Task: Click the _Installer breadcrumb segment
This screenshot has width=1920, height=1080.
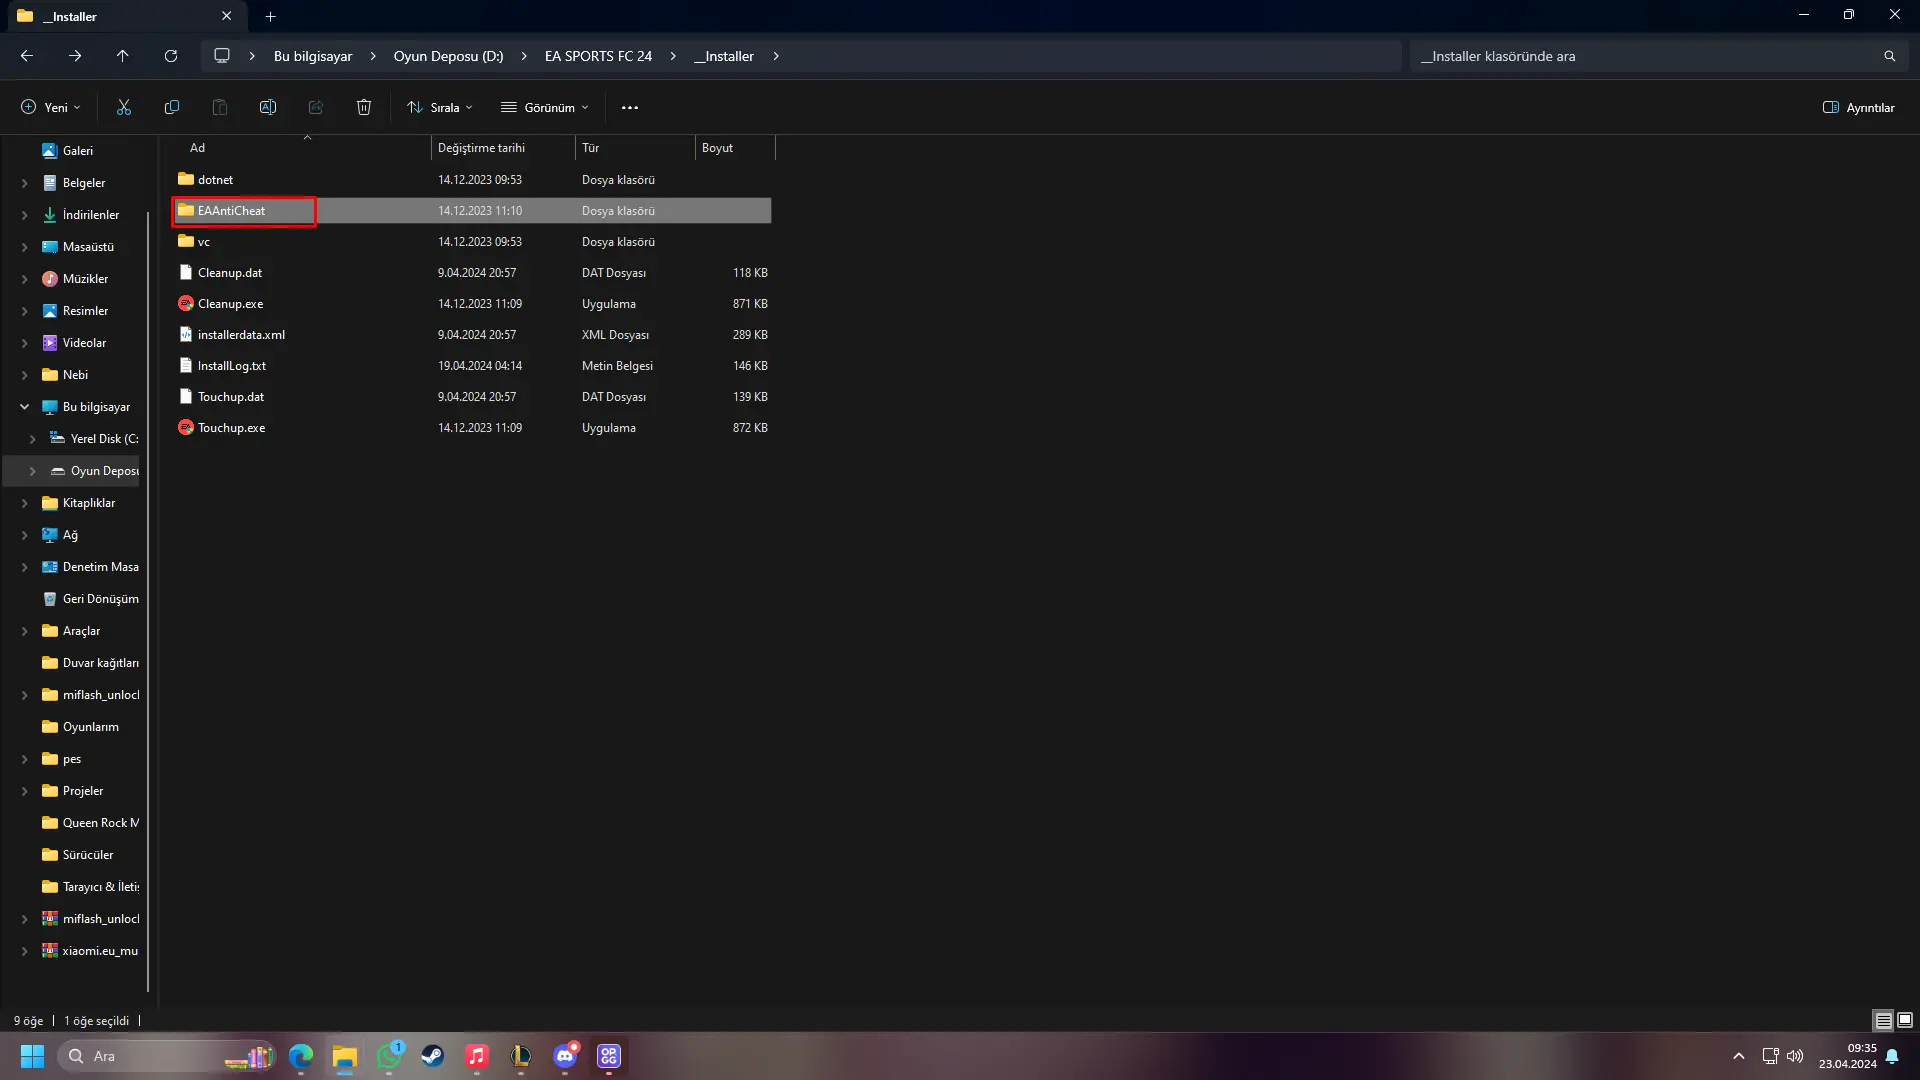Action: point(724,56)
